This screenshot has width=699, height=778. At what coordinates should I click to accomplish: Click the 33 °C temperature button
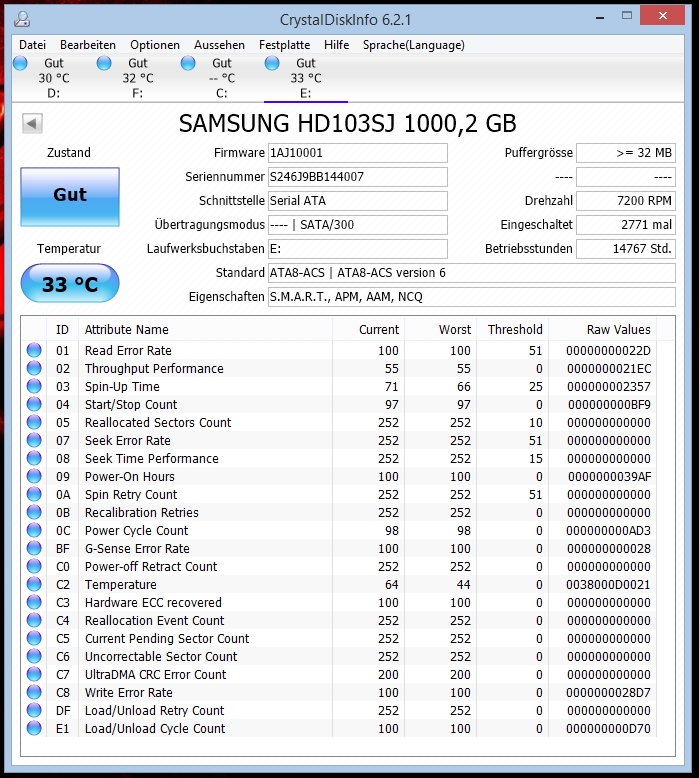coord(70,283)
